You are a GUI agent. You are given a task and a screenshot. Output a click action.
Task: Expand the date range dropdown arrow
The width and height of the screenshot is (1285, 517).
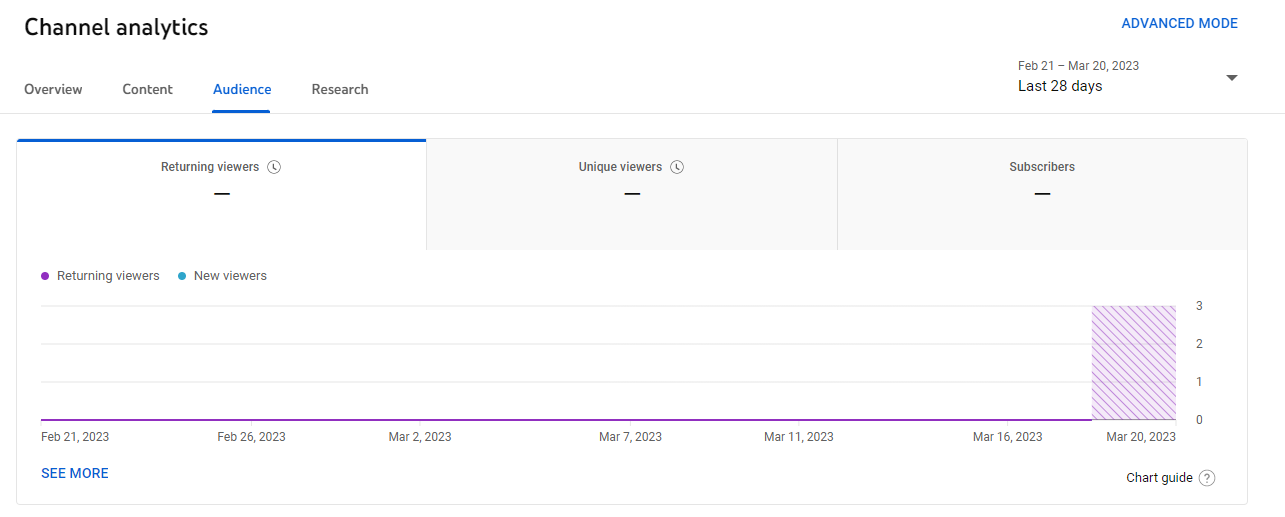(1232, 78)
